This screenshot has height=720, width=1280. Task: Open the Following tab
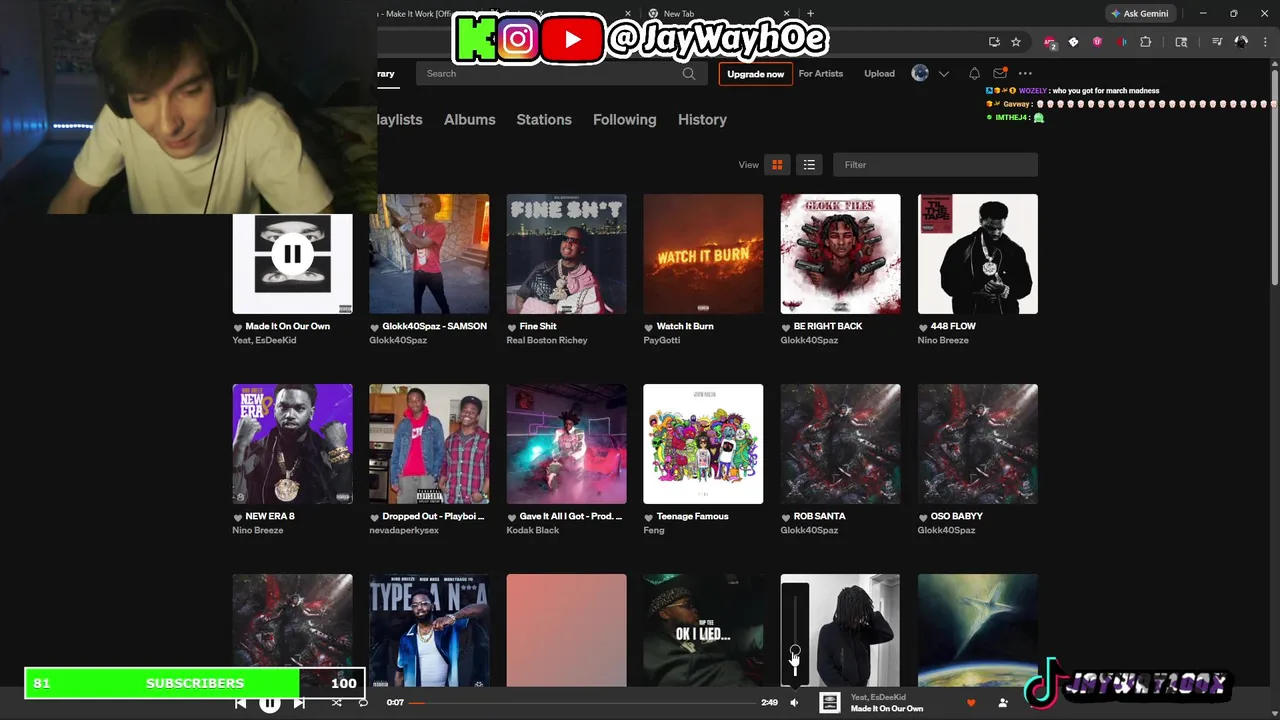click(x=625, y=119)
